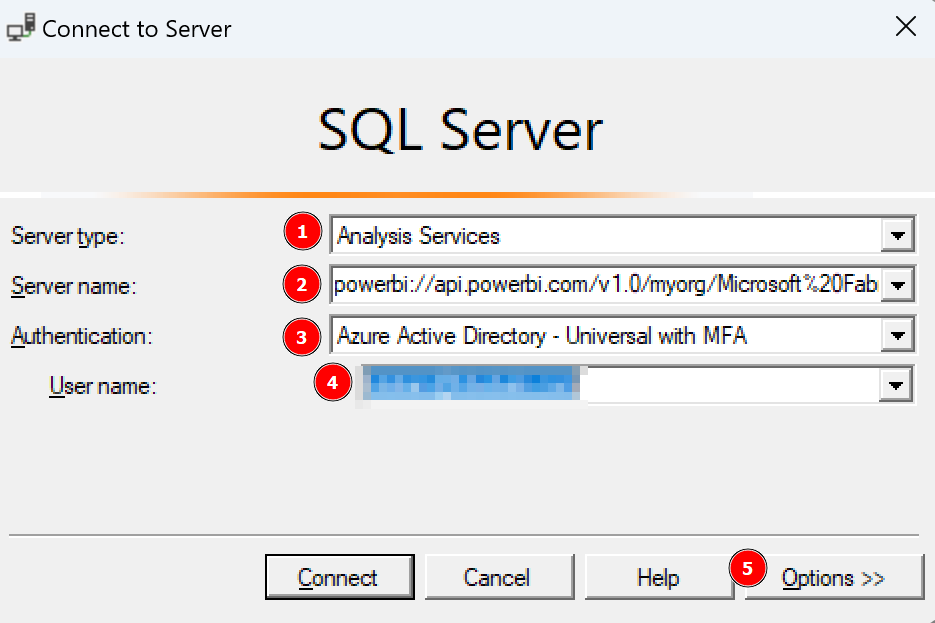Click inside the powerbi:// server name field
Viewport: 935px width, 623px height.
(x=605, y=287)
